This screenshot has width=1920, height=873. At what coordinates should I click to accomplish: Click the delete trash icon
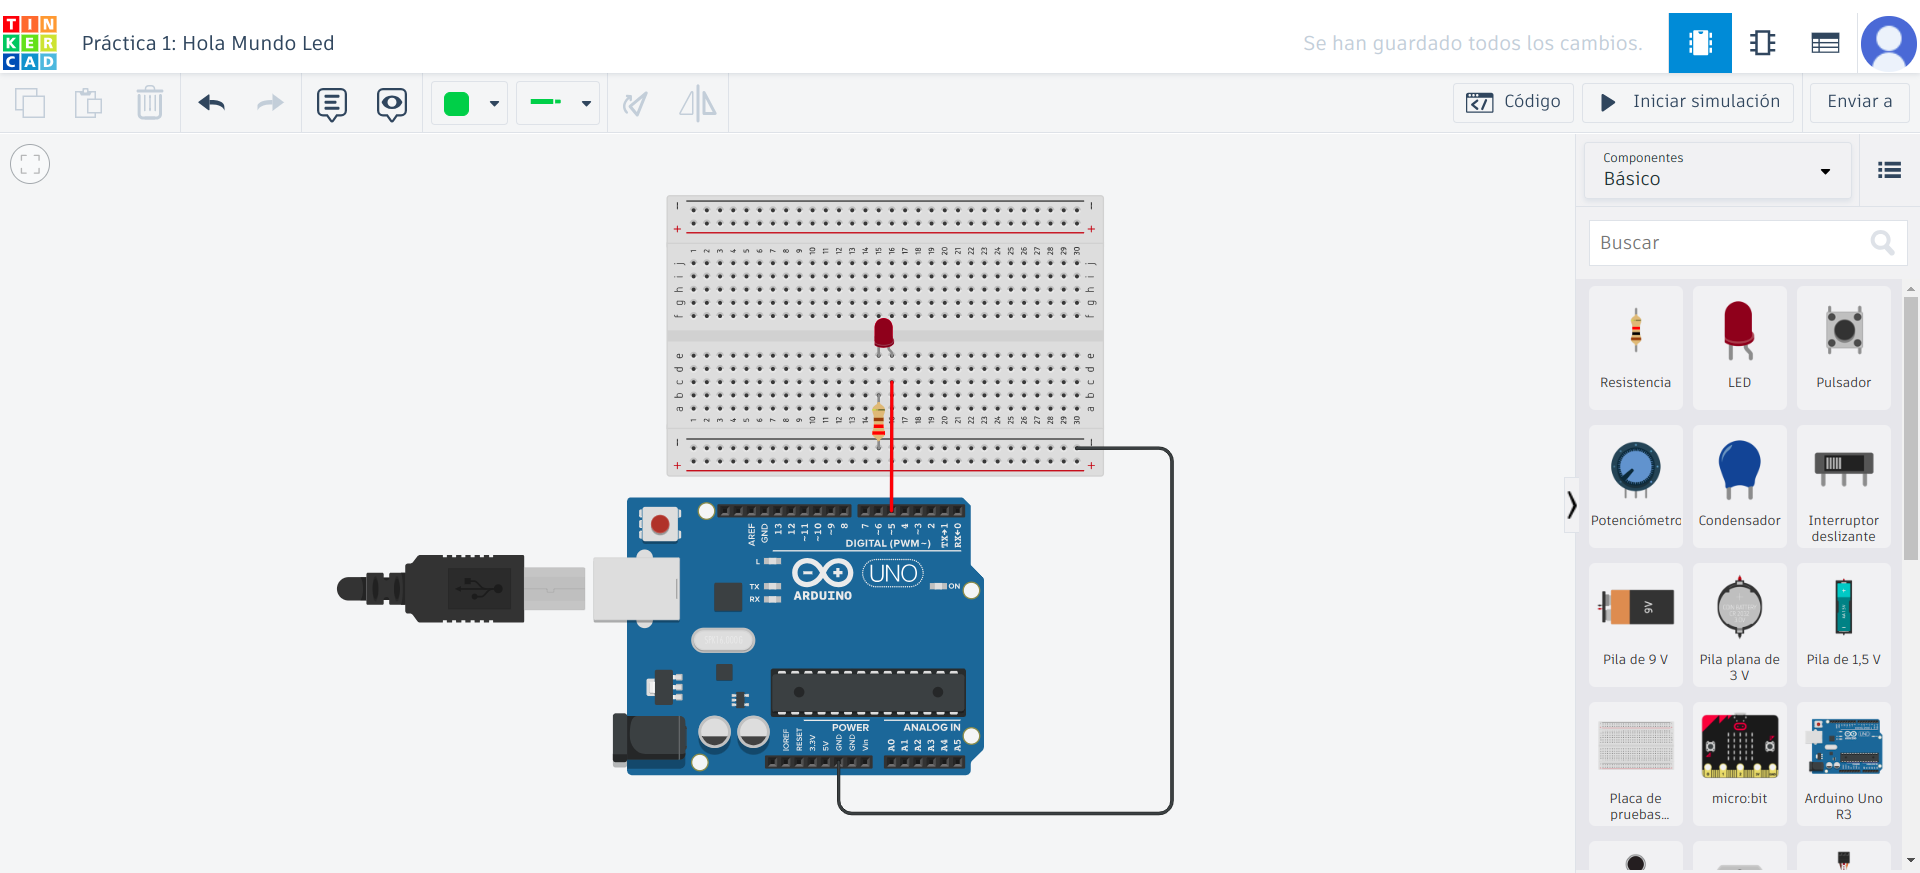click(149, 103)
